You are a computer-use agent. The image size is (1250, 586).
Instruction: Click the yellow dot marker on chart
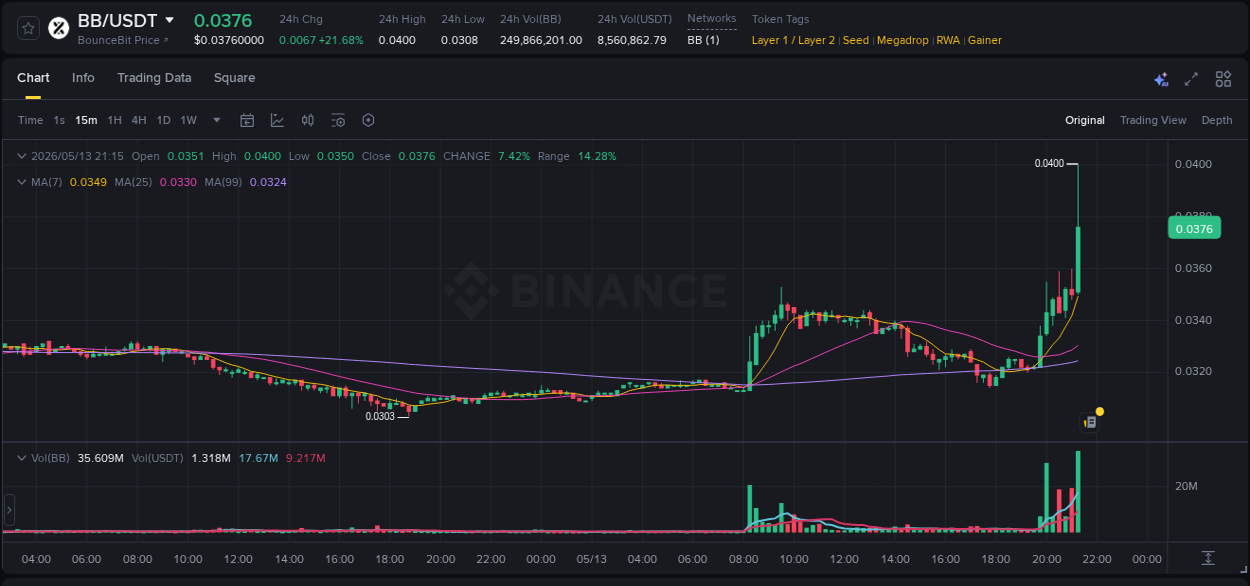(x=1100, y=411)
